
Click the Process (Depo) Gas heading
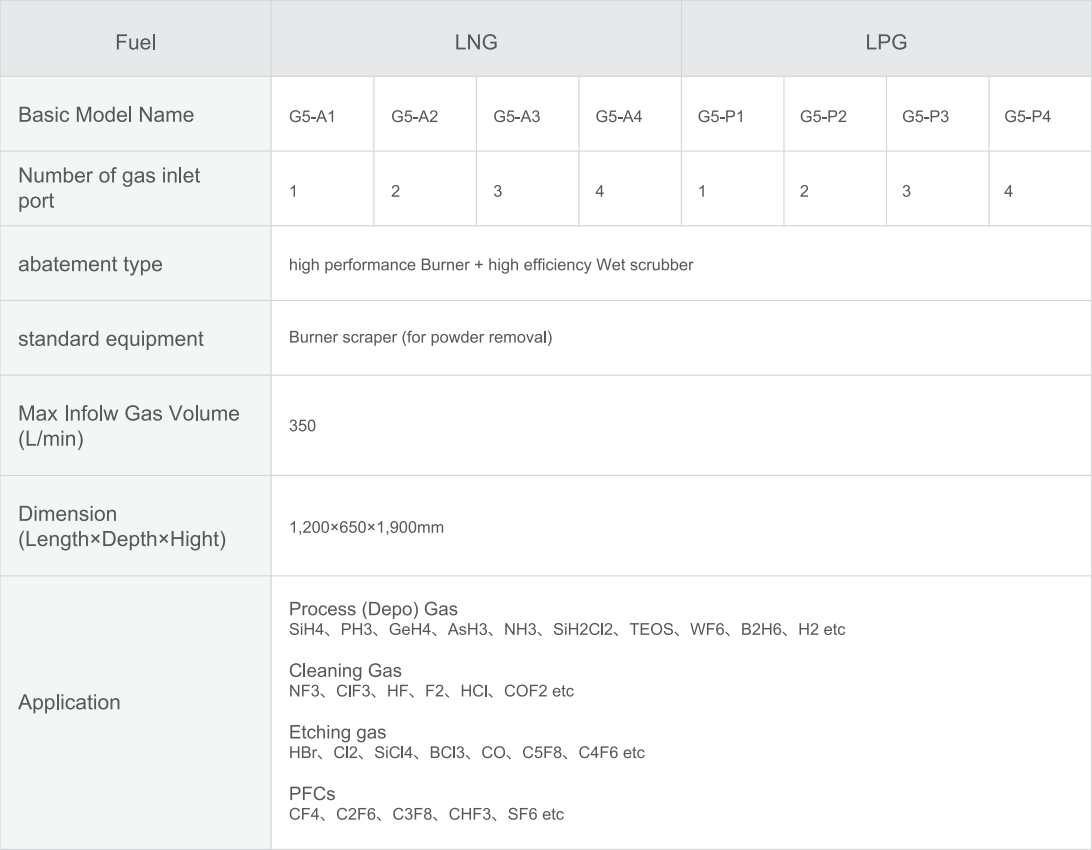(373, 609)
